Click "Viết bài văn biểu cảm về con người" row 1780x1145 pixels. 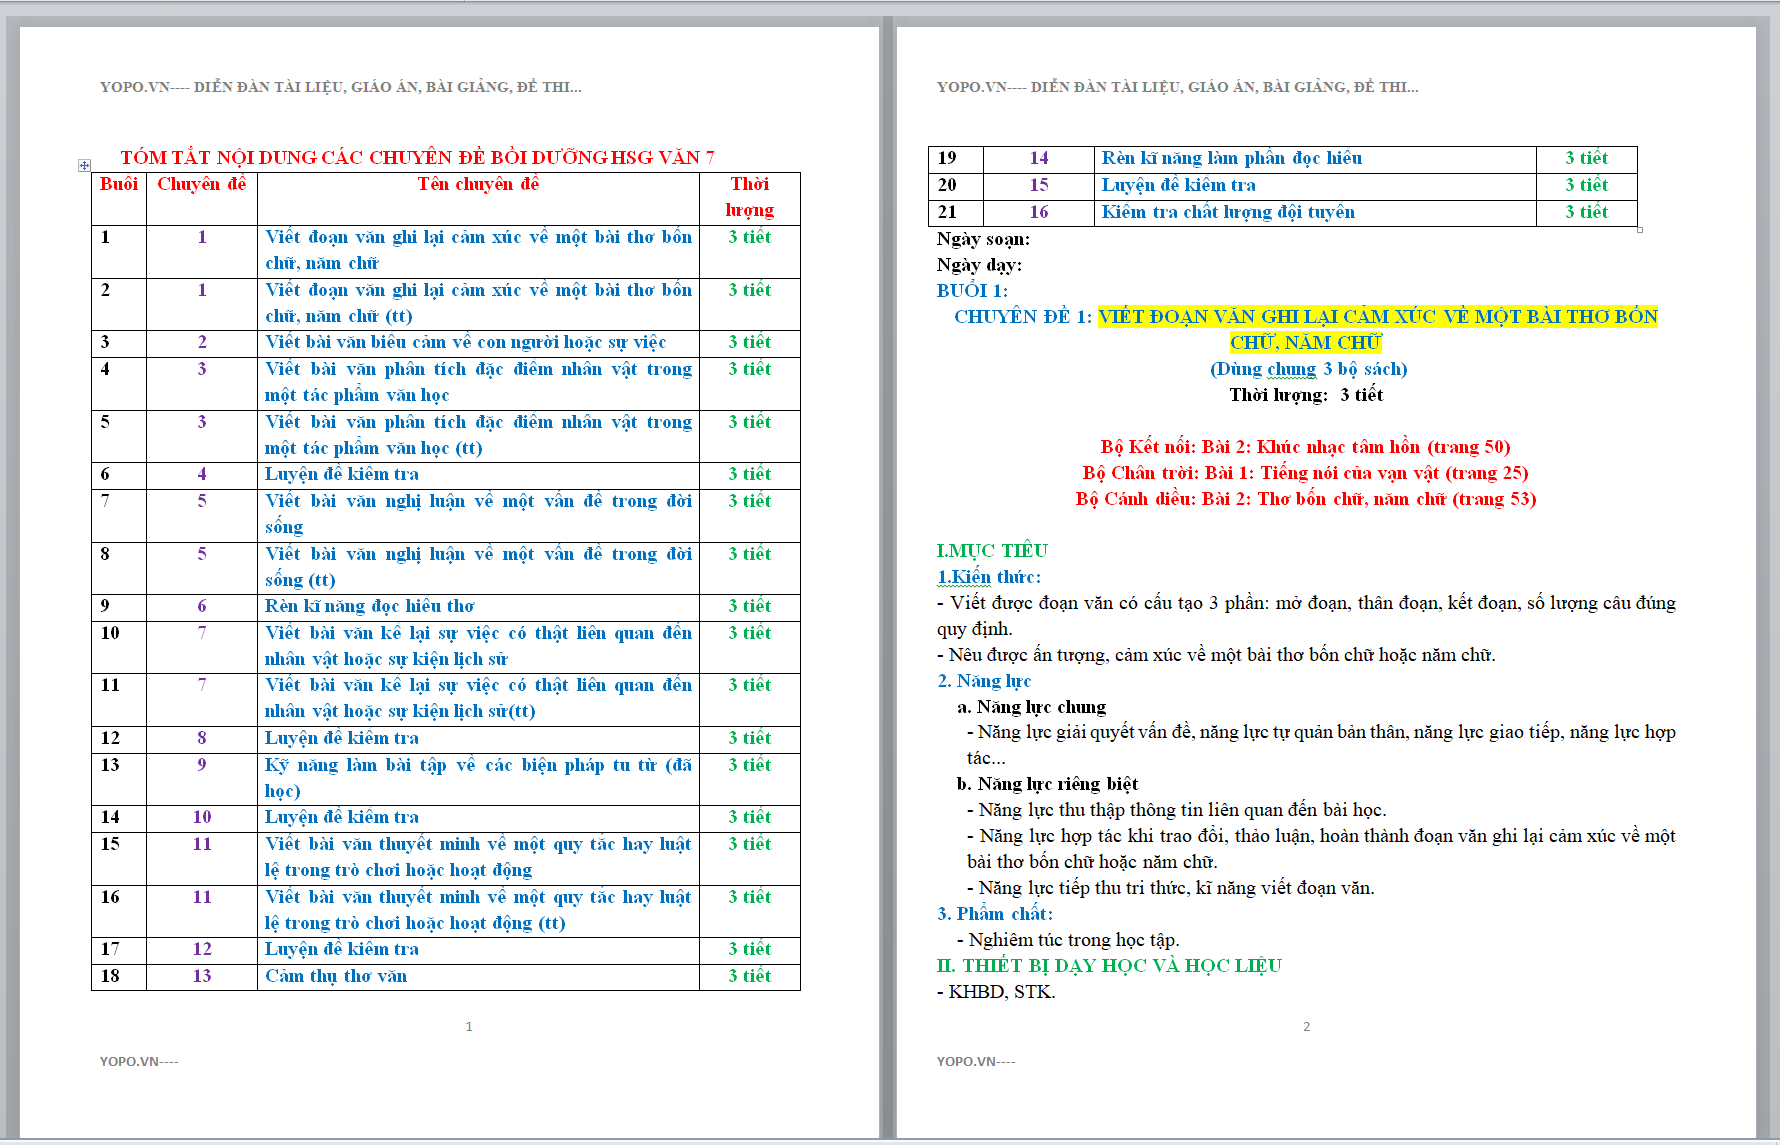tap(465, 342)
